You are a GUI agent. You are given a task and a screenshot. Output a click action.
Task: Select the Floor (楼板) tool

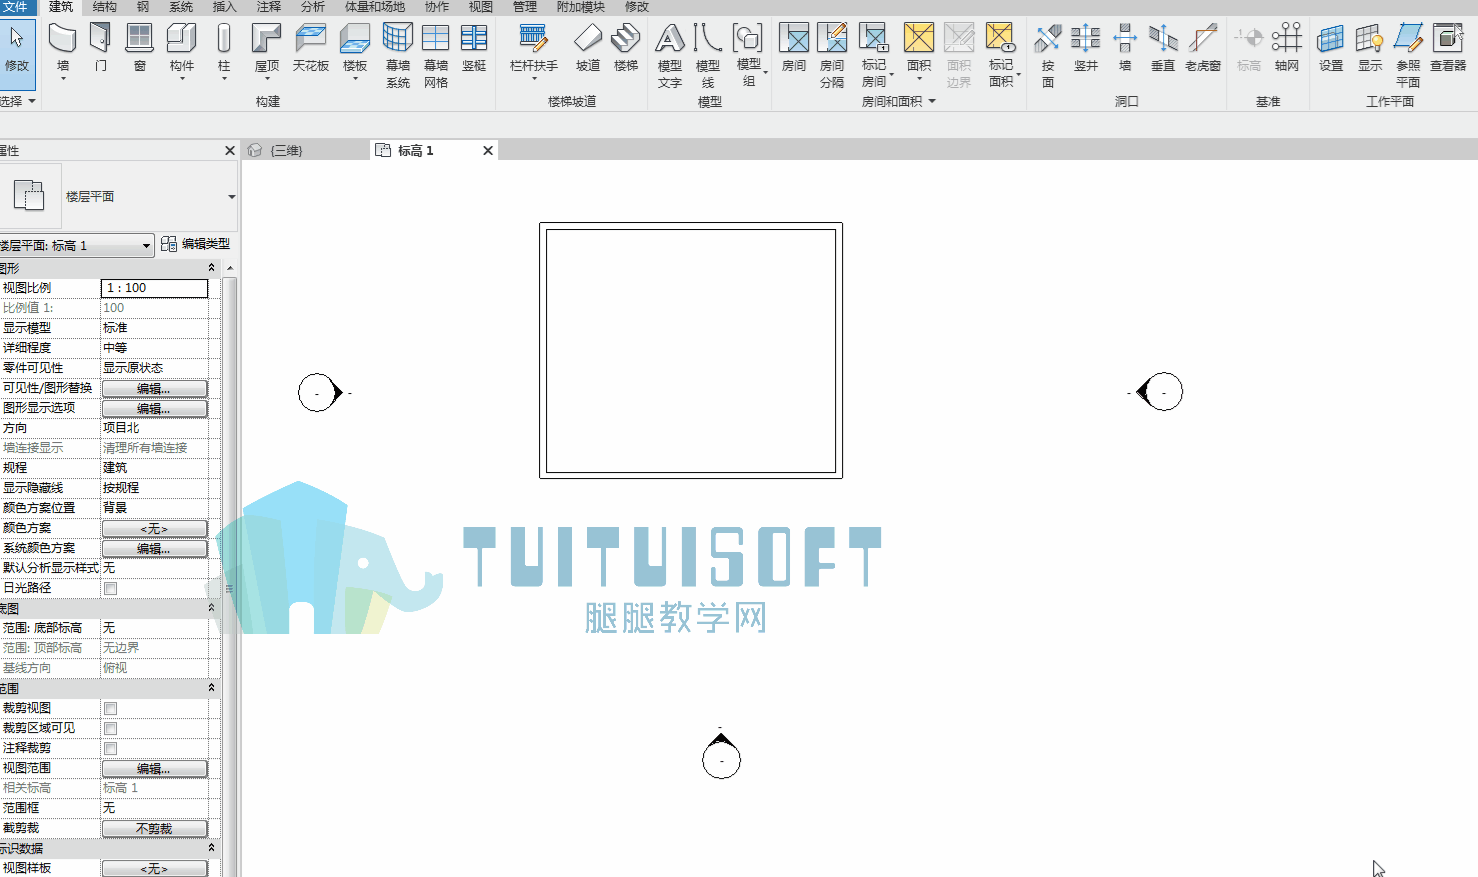pyautogui.click(x=355, y=49)
